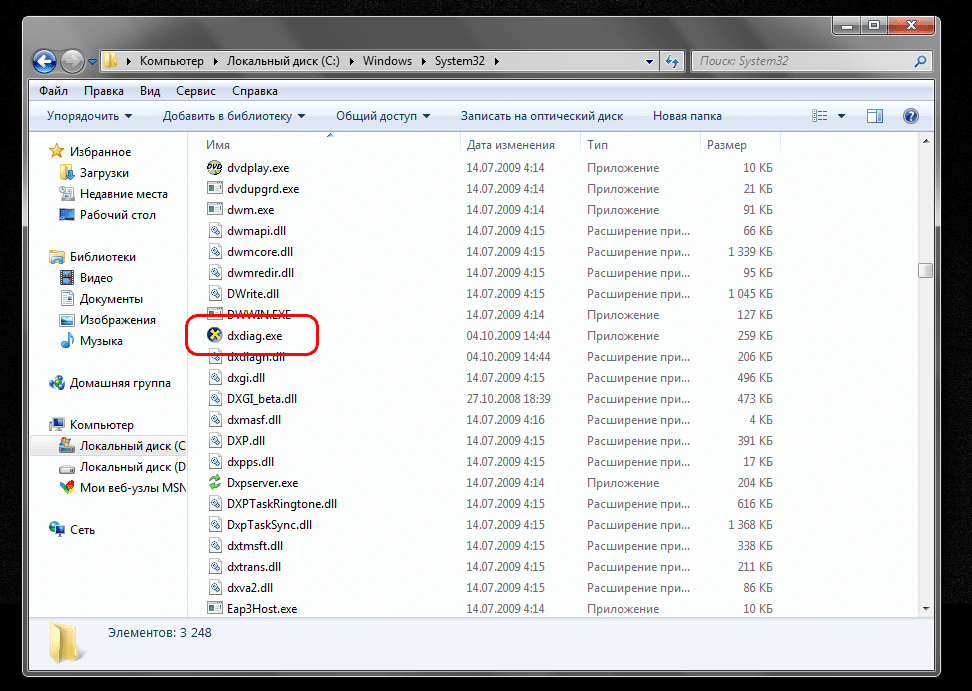The height and width of the screenshot is (691, 972).
Task: Select the dxva2.dll file icon
Action: (214, 588)
